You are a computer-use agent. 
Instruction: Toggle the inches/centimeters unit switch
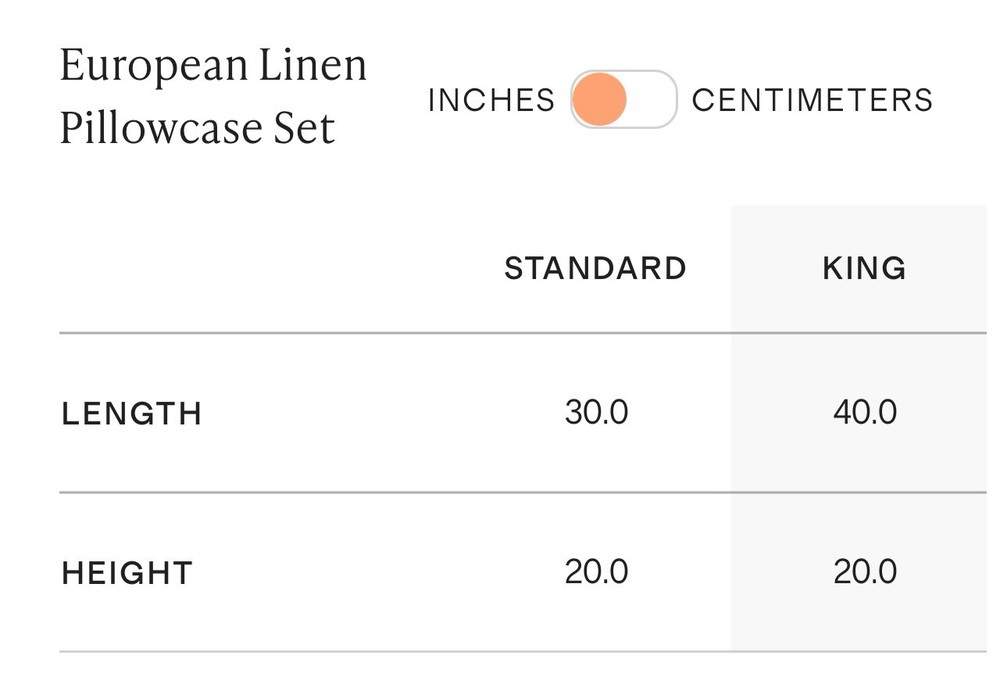624,100
